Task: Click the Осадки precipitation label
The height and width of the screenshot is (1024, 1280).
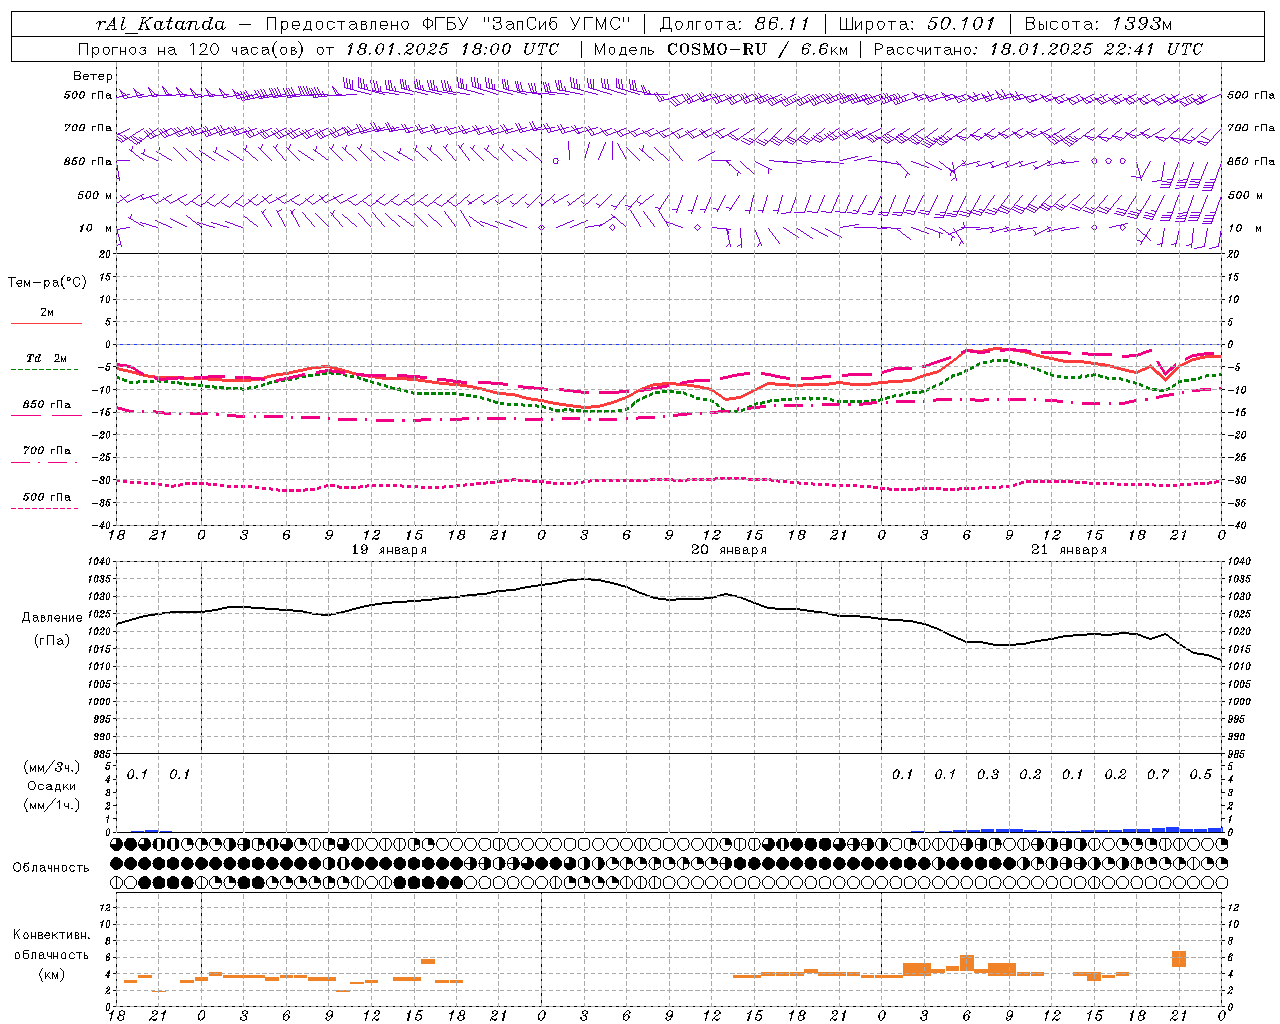Action: (52, 786)
